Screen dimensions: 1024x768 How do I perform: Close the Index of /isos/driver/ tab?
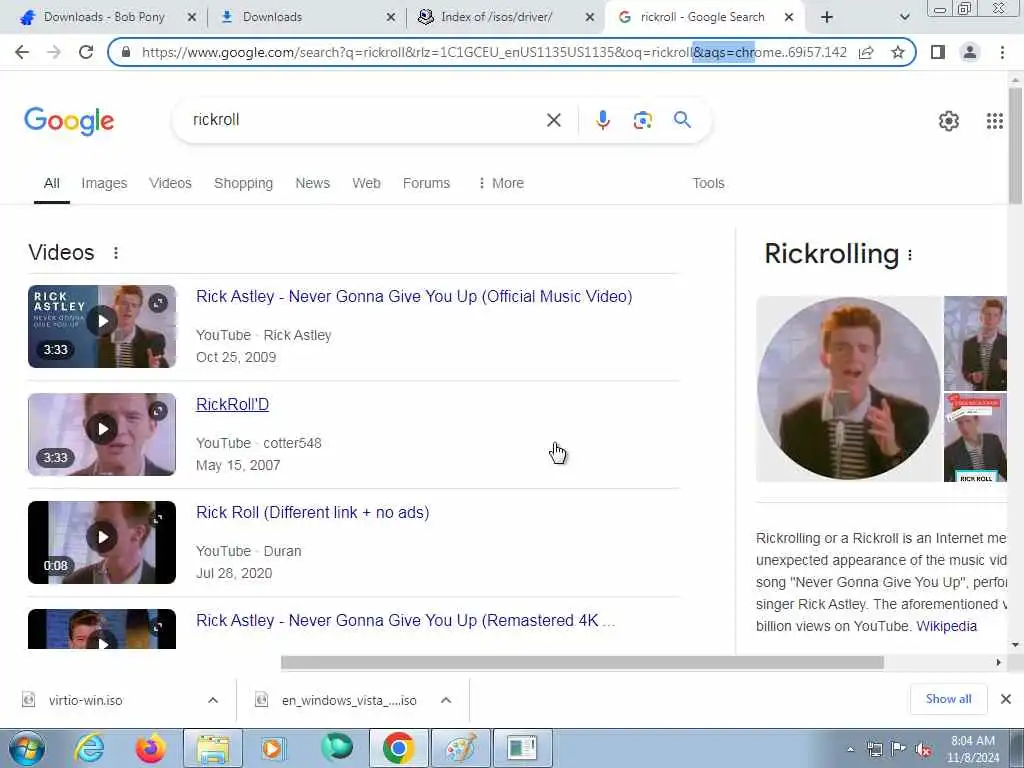(590, 18)
